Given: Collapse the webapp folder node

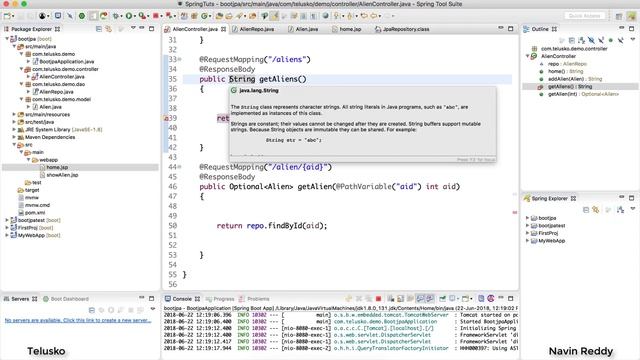Looking at the screenshot, I should tap(29, 160).
